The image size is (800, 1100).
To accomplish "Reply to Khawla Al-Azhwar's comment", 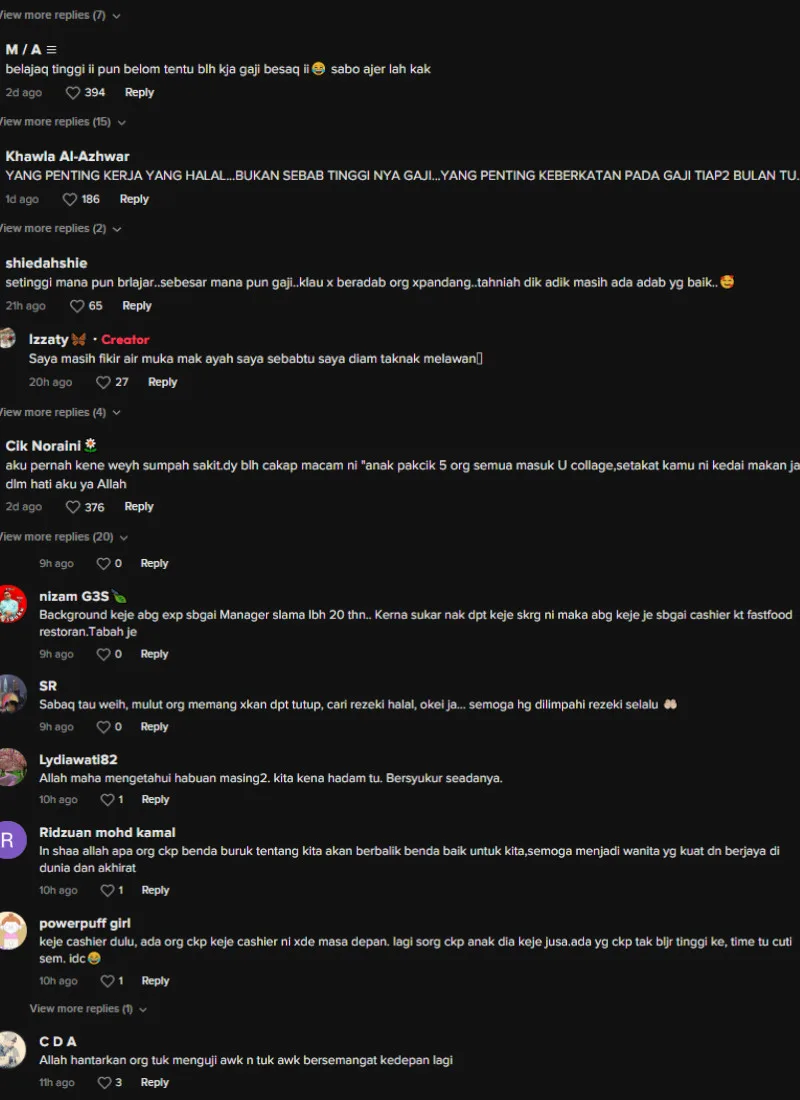I will pos(134,199).
